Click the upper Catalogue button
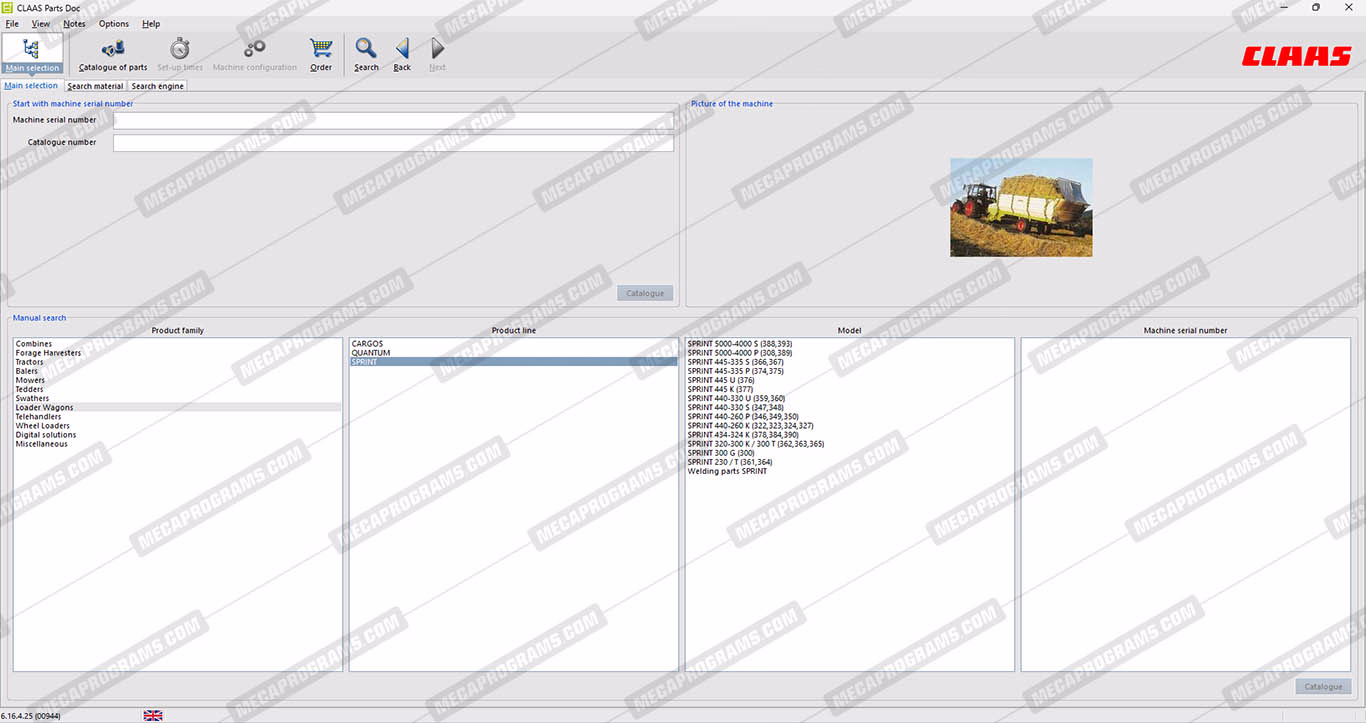Viewport: 1366px width, 723px height. coord(645,293)
